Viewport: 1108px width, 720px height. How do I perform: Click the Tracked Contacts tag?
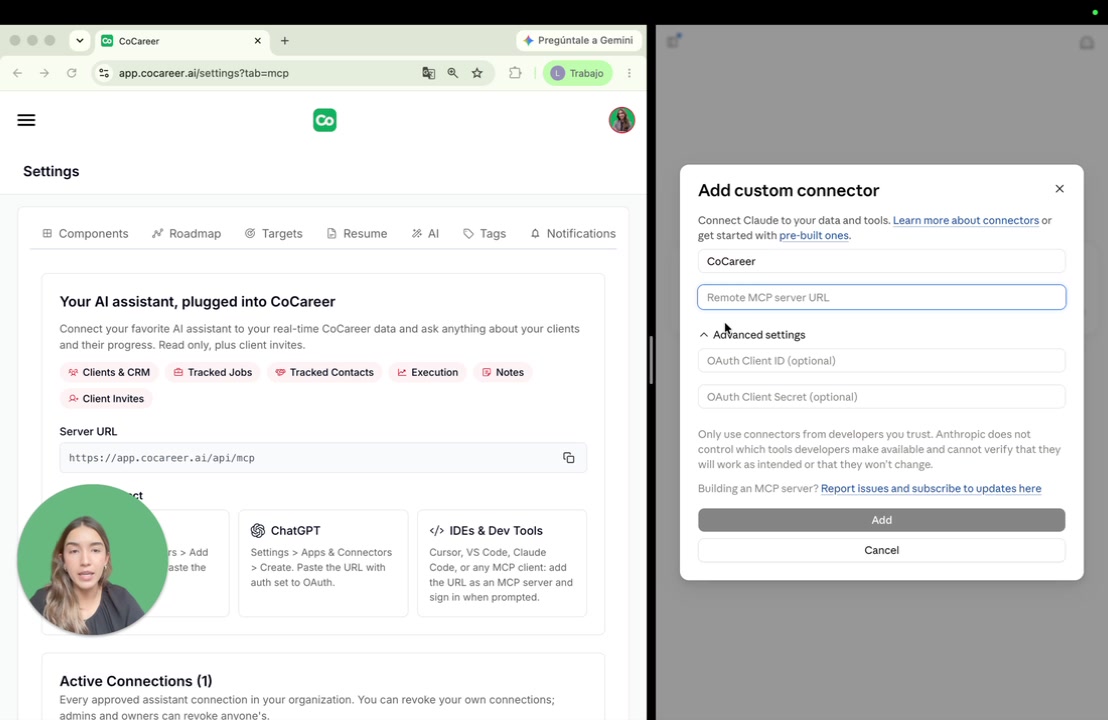tap(324, 372)
